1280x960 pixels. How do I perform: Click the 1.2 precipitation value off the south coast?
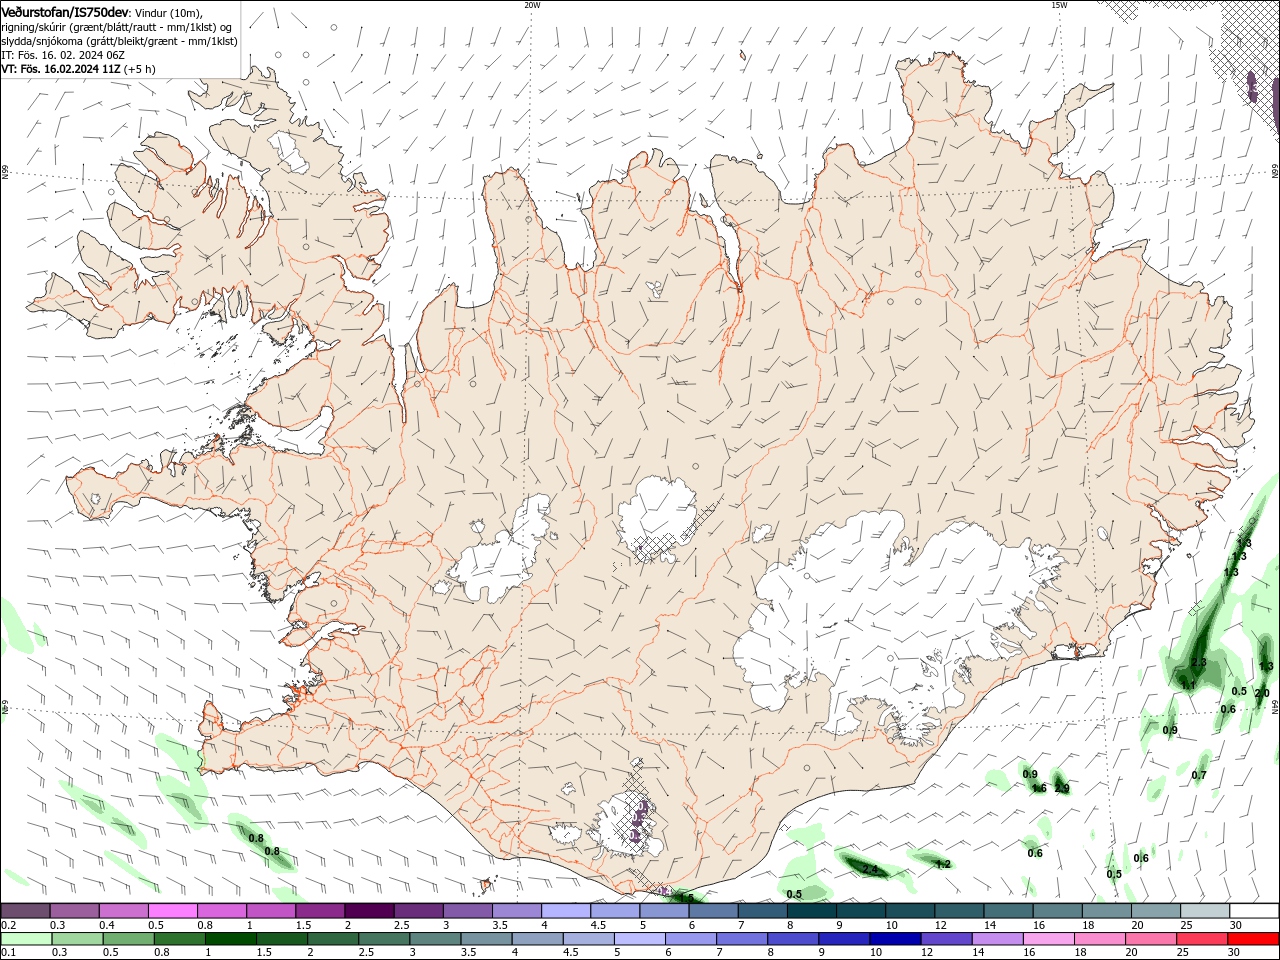coord(942,864)
